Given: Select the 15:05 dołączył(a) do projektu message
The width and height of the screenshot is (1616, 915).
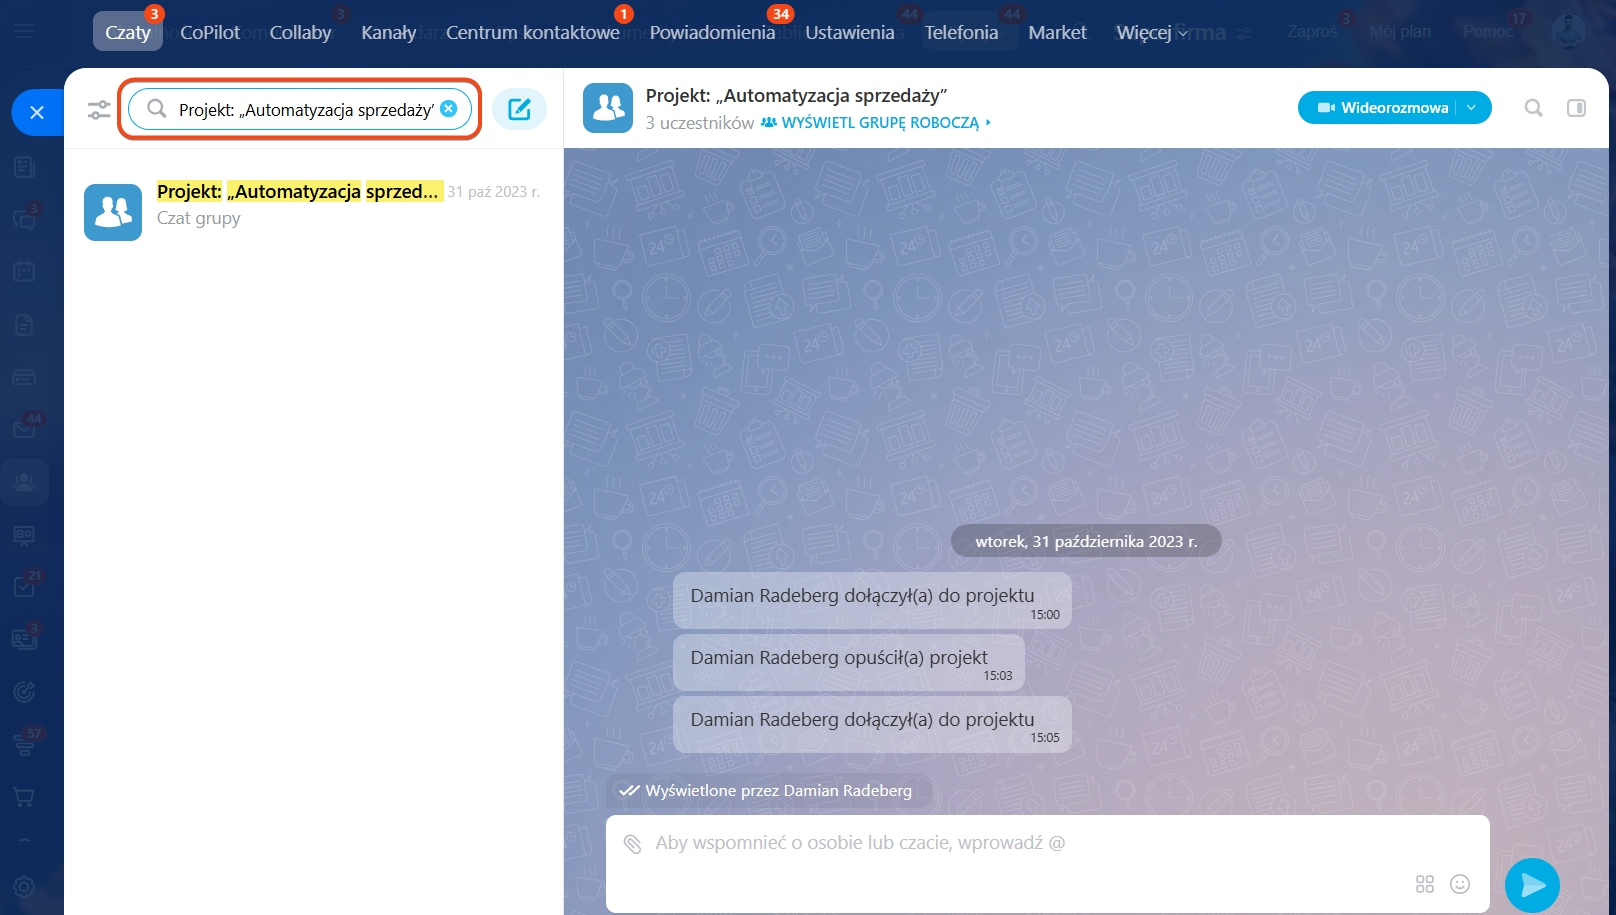Looking at the screenshot, I should (x=872, y=724).
